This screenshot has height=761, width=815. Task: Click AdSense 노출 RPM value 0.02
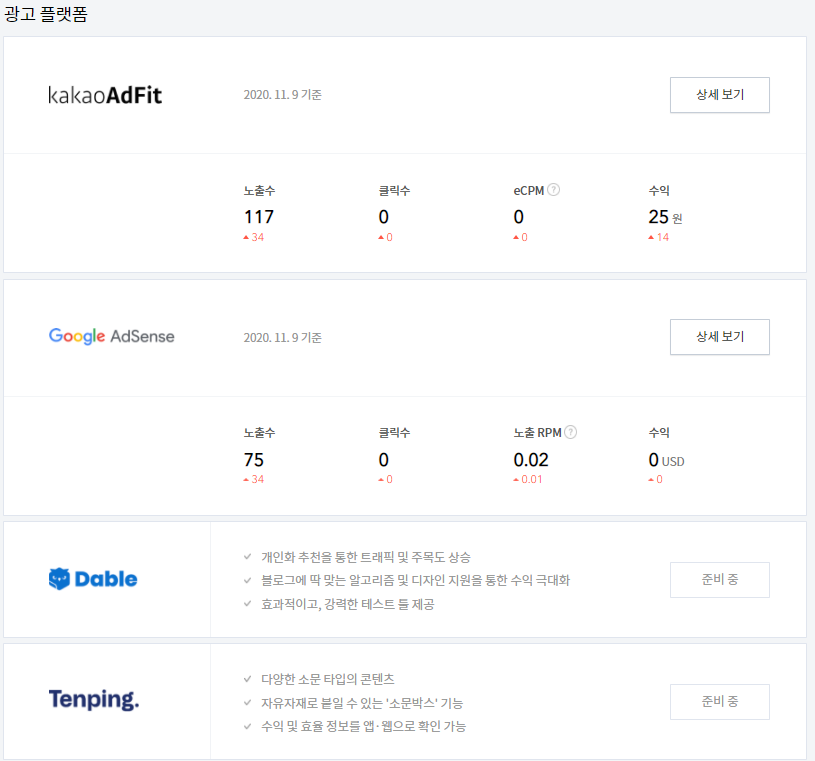point(531,460)
